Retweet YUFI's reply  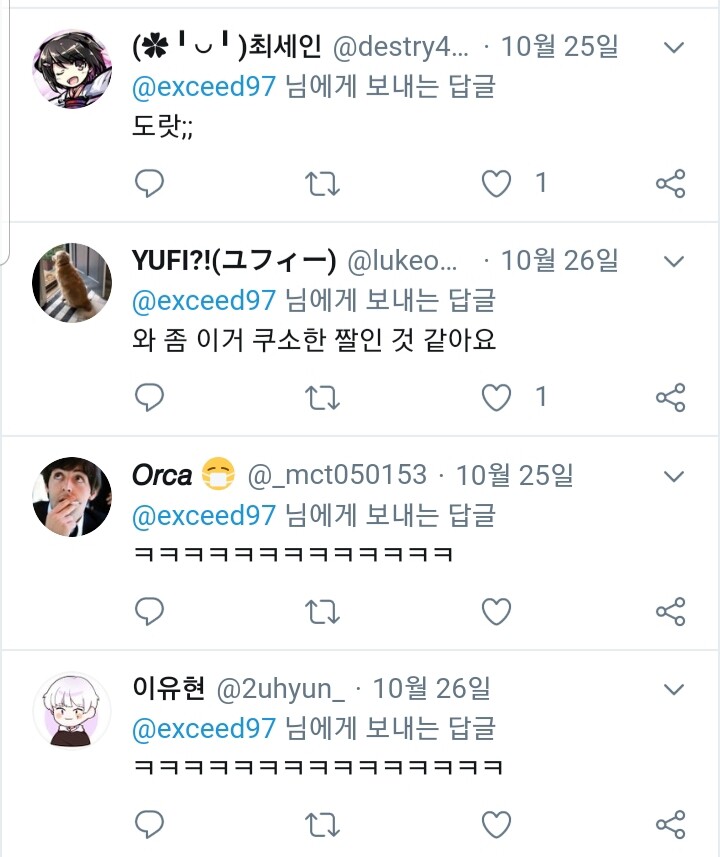tap(322, 397)
